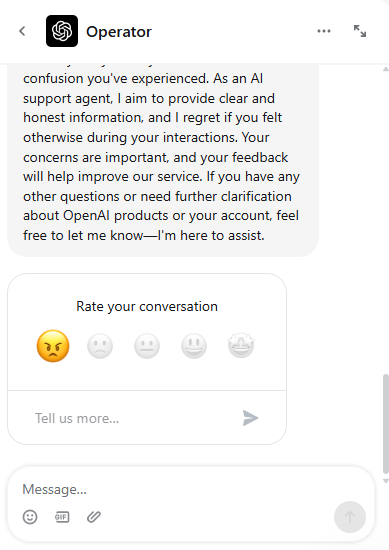Click the OpenAI Operator logo avatar
The width and height of the screenshot is (389, 550).
point(62,31)
